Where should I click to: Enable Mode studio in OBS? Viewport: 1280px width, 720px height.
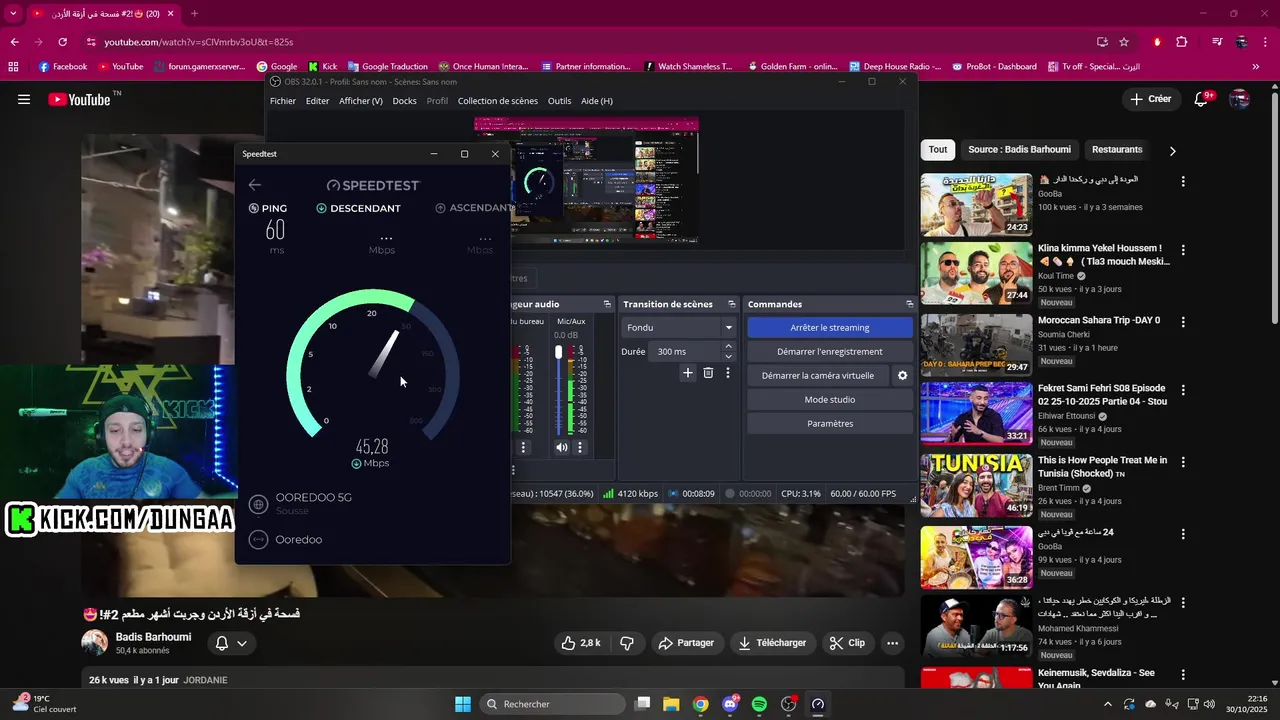pos(830,400)
